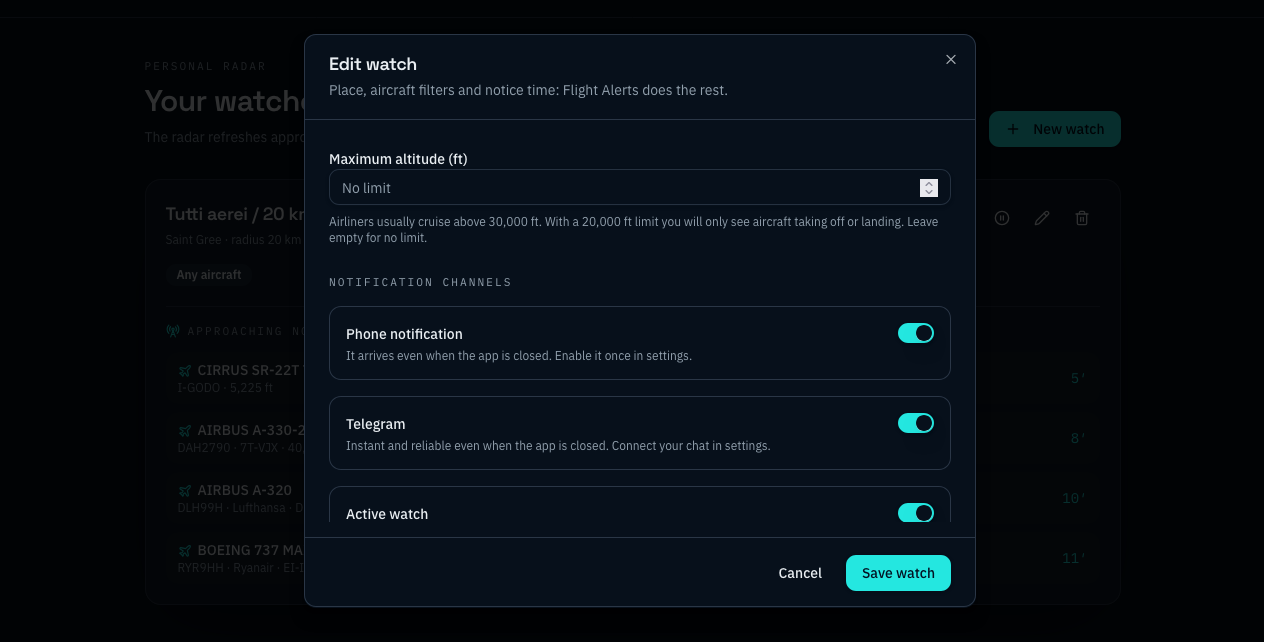Click the 11' arrival time value

tap(1073, 558)
